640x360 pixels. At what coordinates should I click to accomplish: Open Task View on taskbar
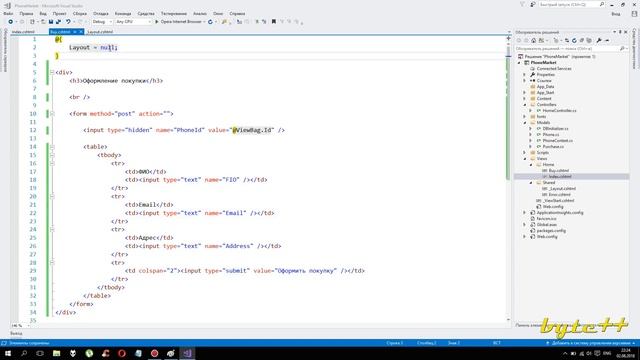[40, 353]
